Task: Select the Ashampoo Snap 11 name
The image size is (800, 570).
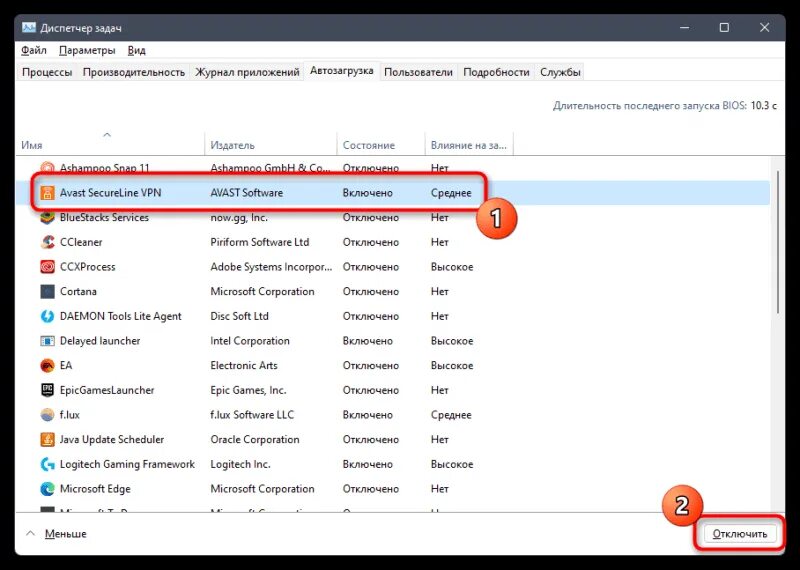Action: 105,168
